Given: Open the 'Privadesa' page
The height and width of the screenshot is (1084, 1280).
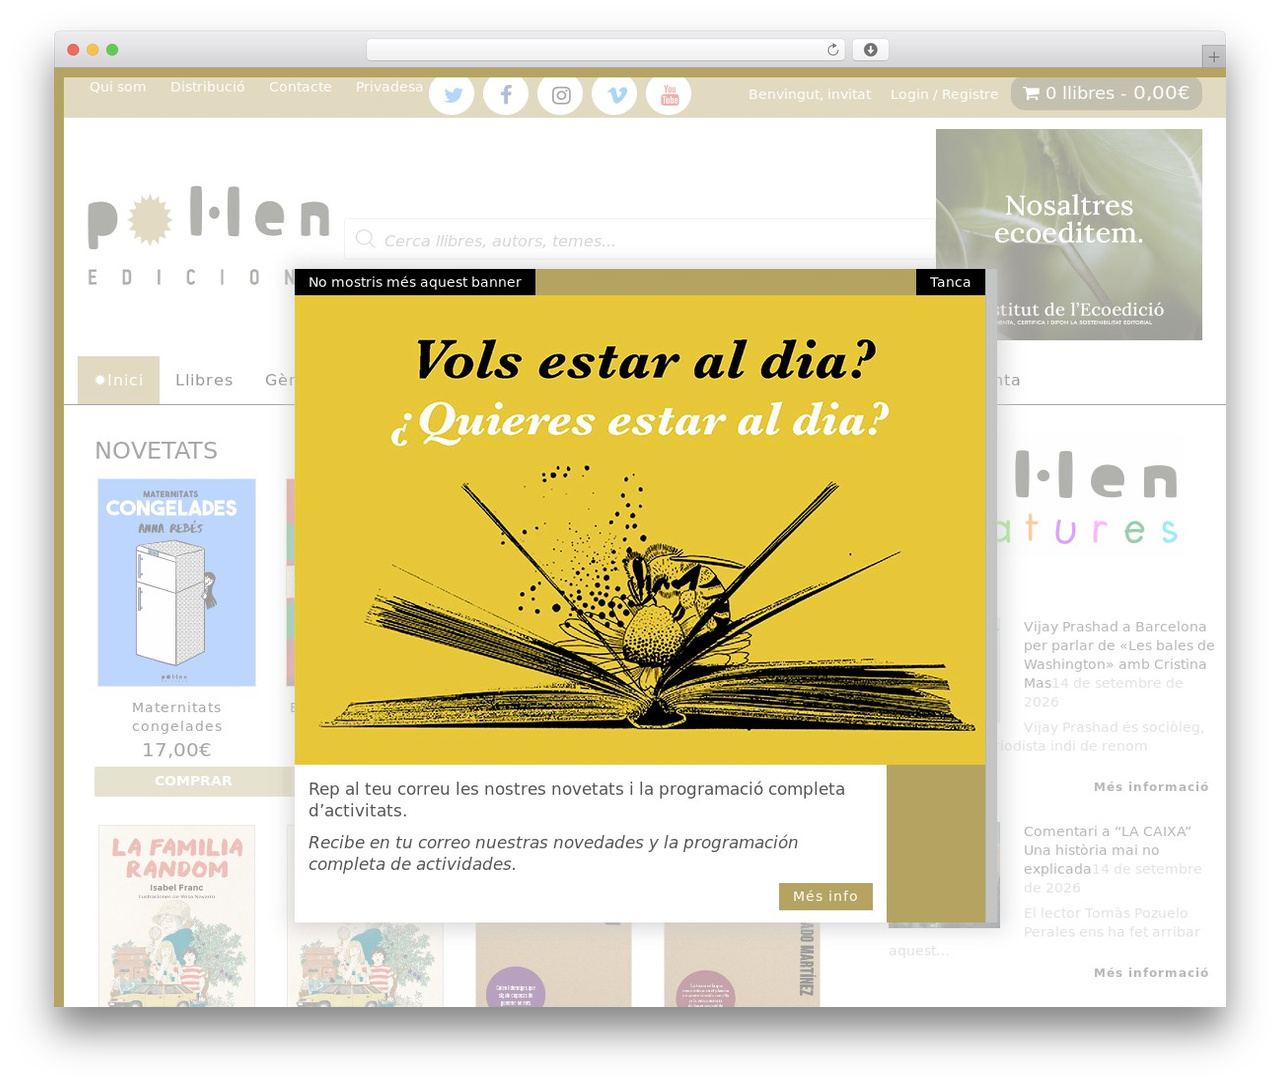Looking at the screenshot, I should click(x=389, y=87).
